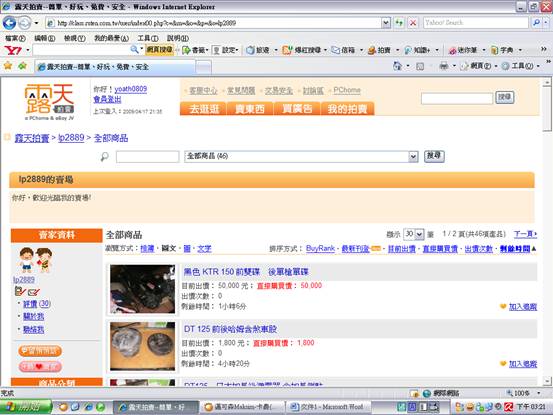This screenshot has width=553, height=415.
Task: Click the Yahoo toolbar auction icon
Action: (x=372, y=50)
